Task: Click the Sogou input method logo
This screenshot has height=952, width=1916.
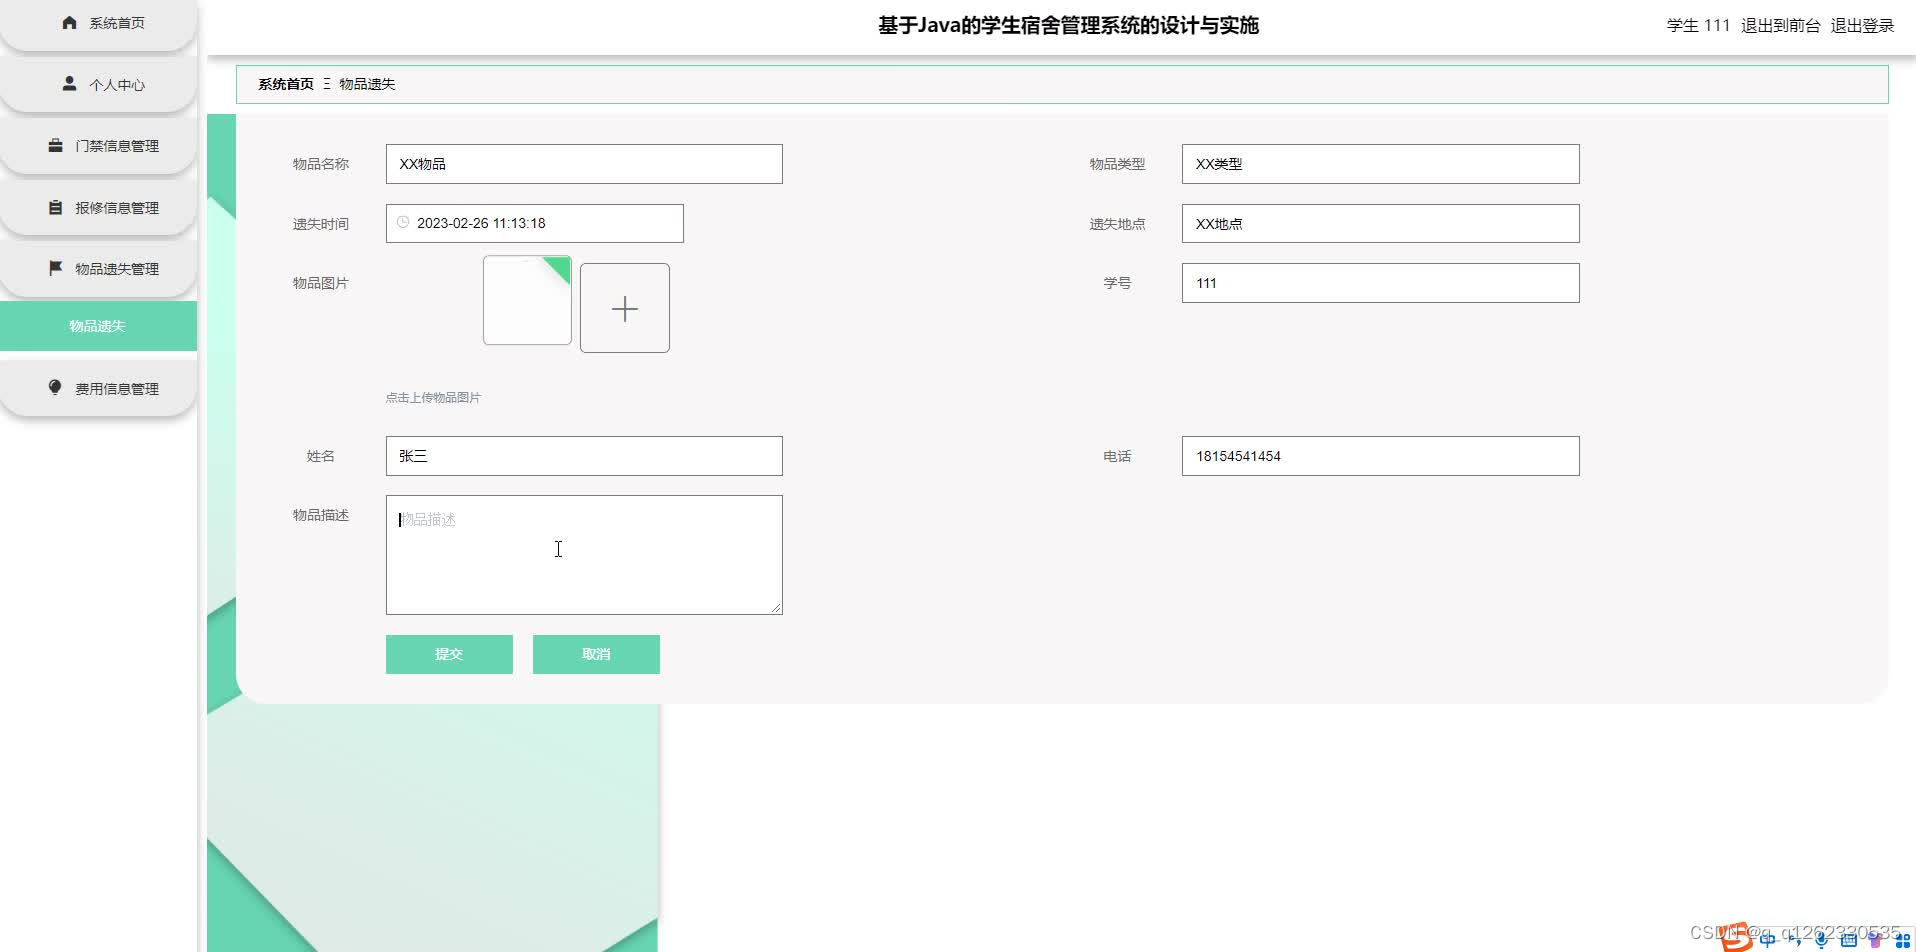Action: 1737,937
